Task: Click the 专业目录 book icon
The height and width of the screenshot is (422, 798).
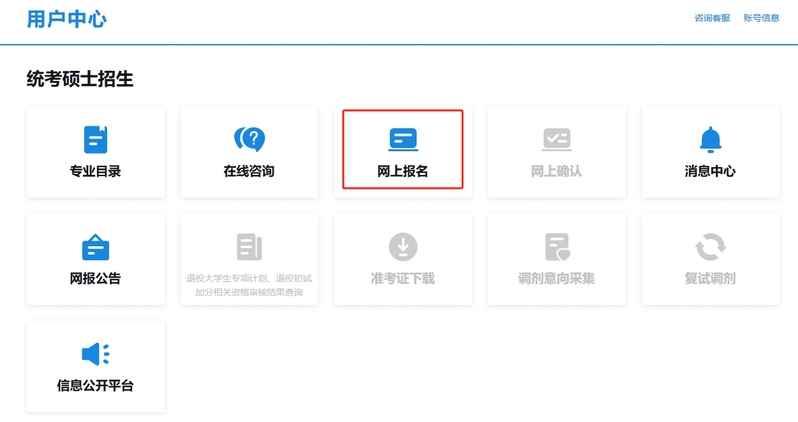Action: (95, 139)
